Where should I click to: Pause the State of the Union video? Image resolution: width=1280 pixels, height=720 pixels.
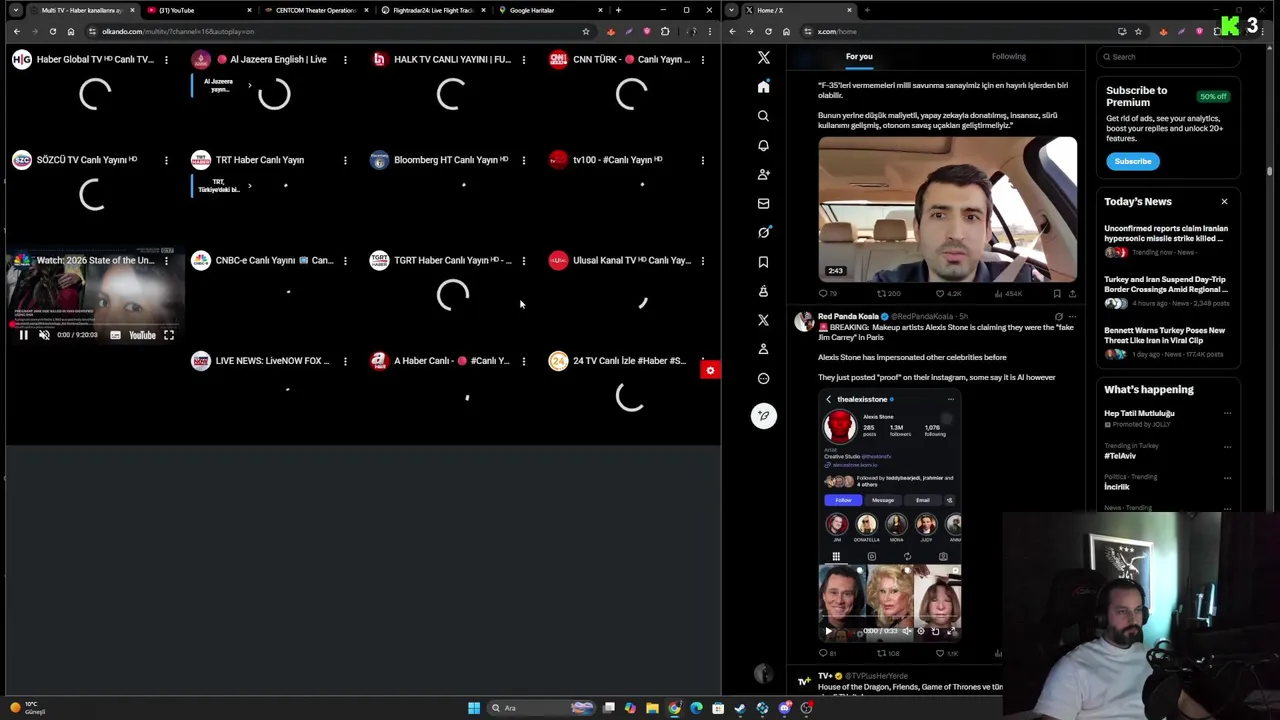click(x=23, y=335)
